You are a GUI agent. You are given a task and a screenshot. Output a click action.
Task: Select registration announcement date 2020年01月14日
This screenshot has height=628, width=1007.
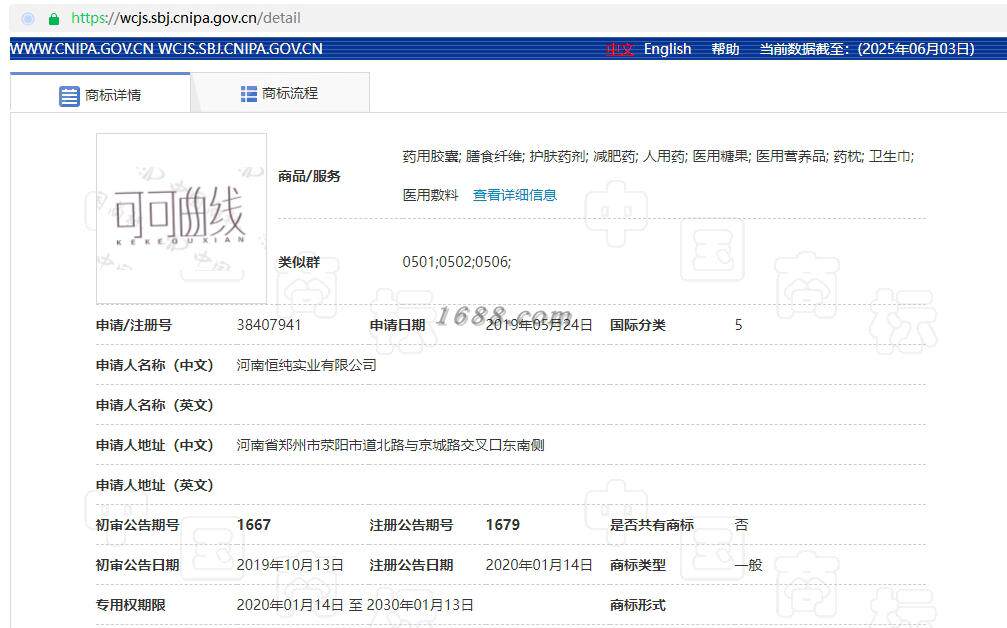click(539, 565)
